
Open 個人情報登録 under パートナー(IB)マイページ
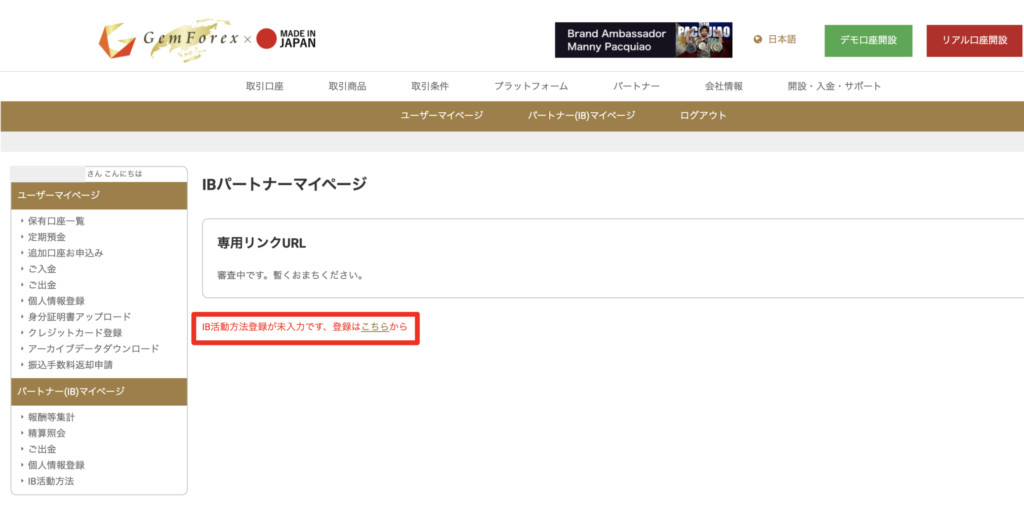click(x=56, y=465)
